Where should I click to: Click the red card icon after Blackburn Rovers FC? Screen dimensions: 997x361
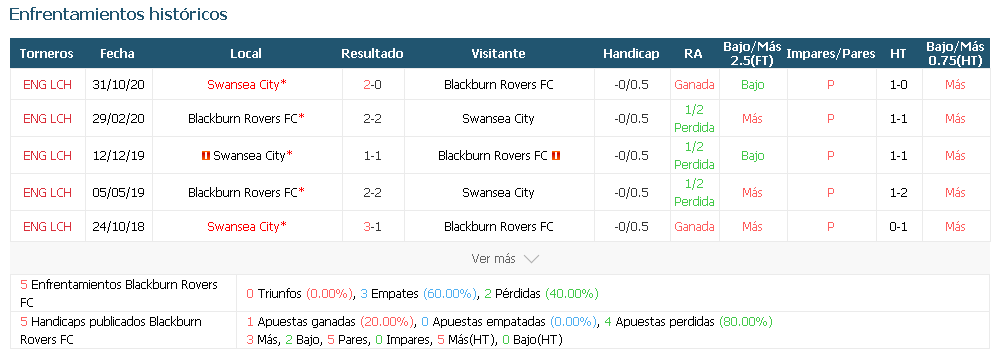click(x=556, y=155)
